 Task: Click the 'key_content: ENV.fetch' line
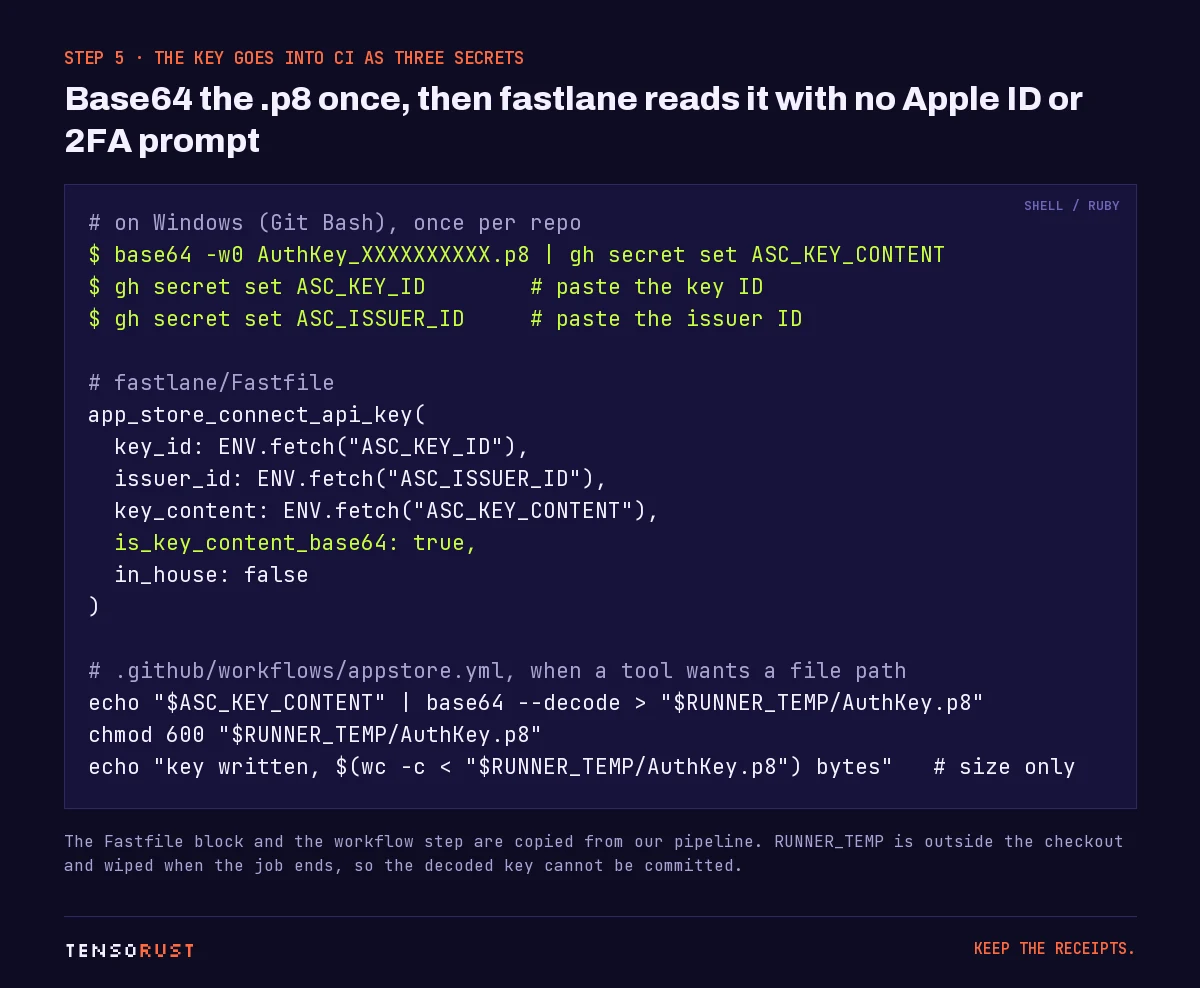pos(386,511)
